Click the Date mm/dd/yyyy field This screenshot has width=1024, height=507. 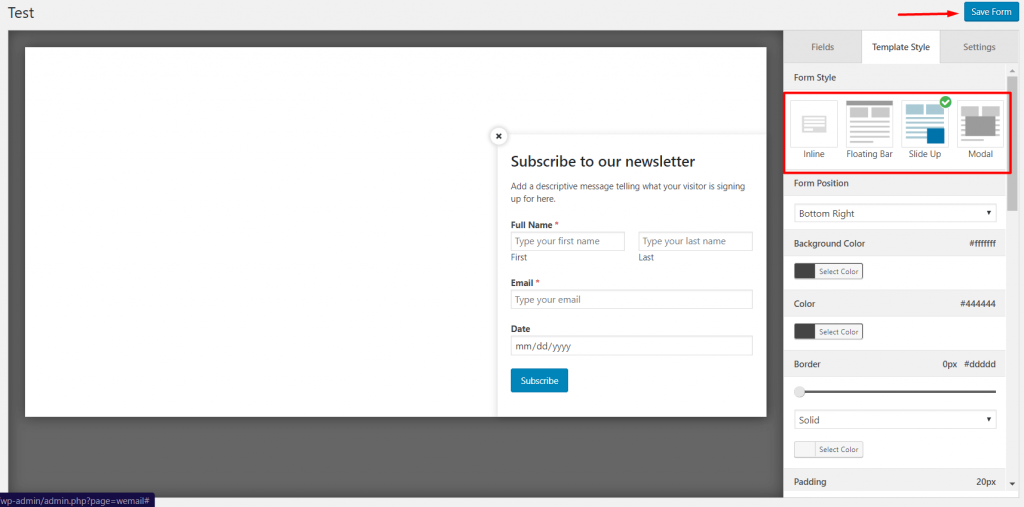point(632,346)
